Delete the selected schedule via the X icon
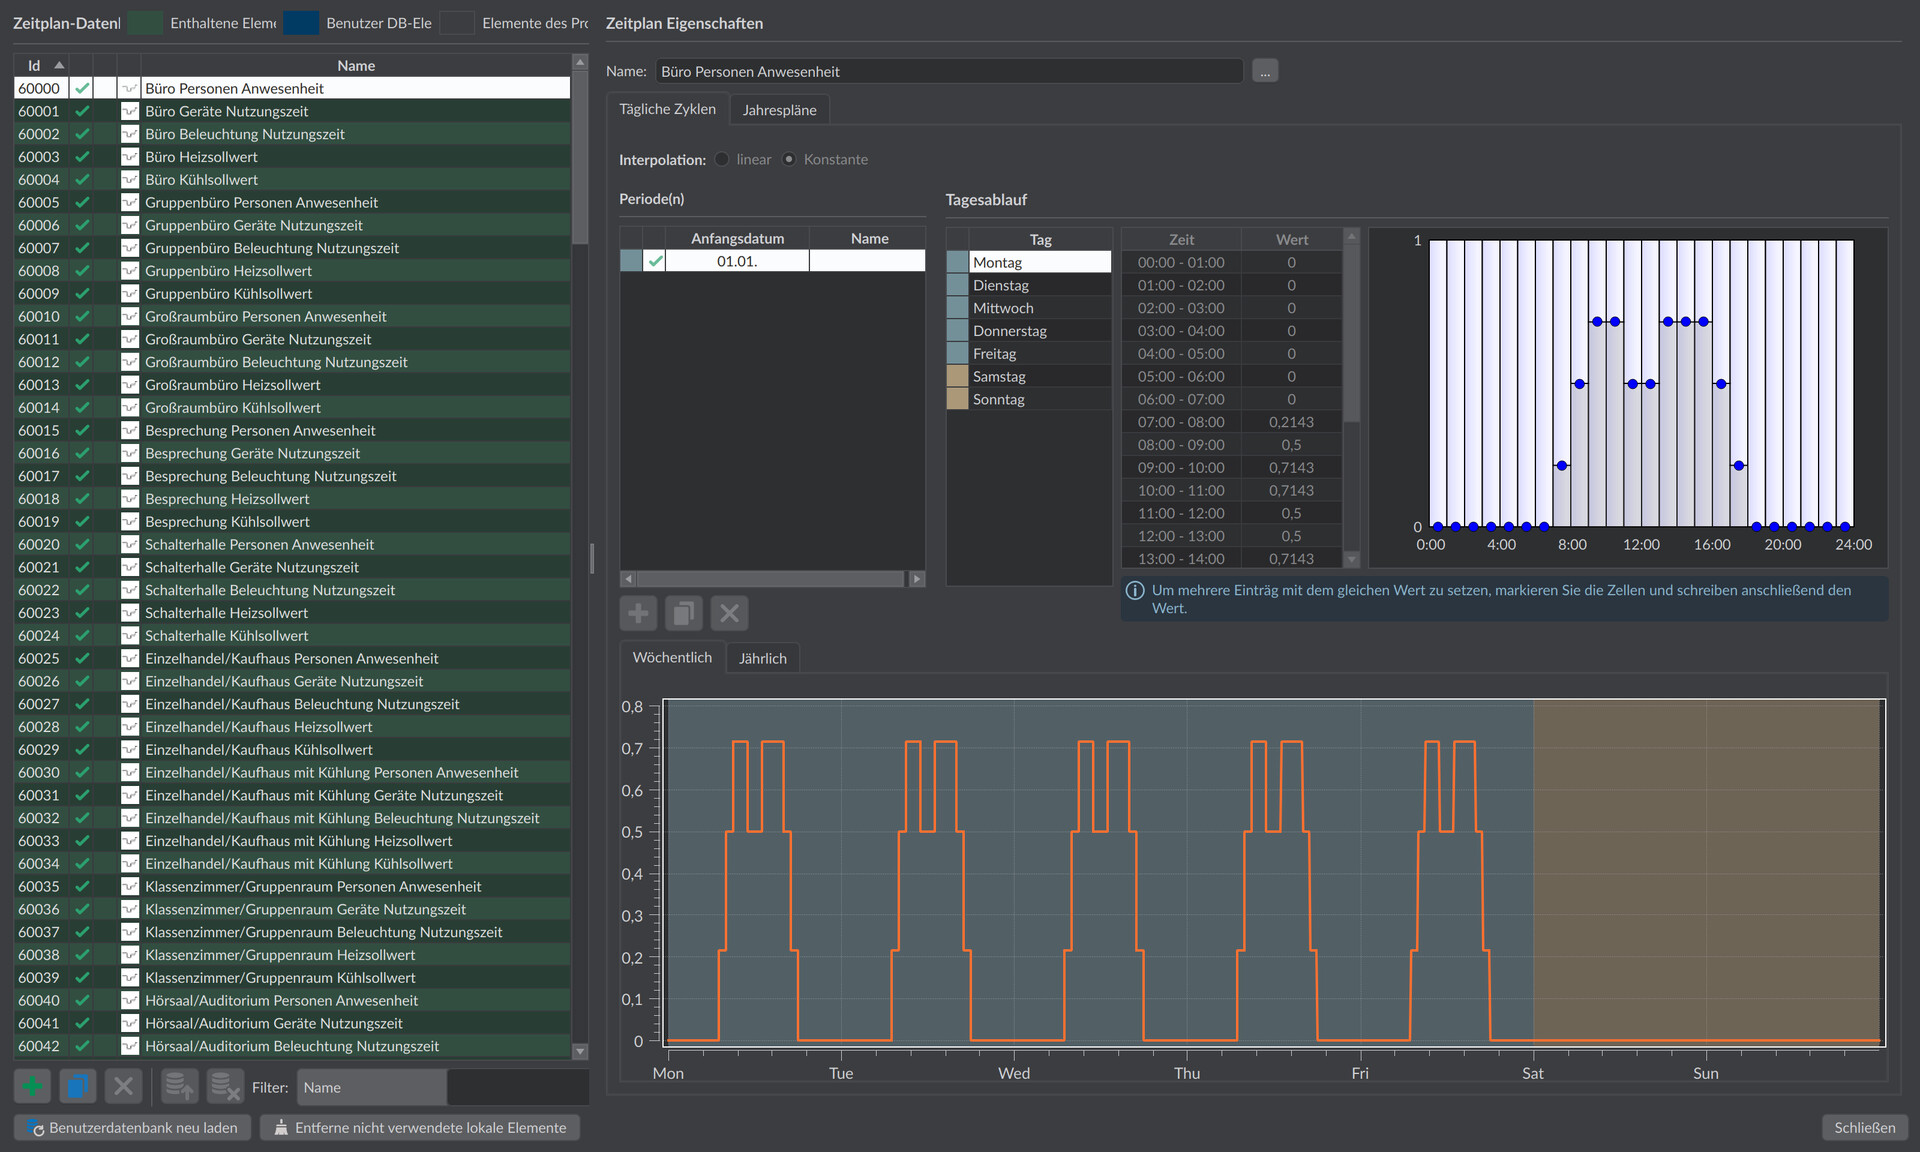Image resolution: width=1920 pixels, height=1152 pixels. tap(123, 1086)
